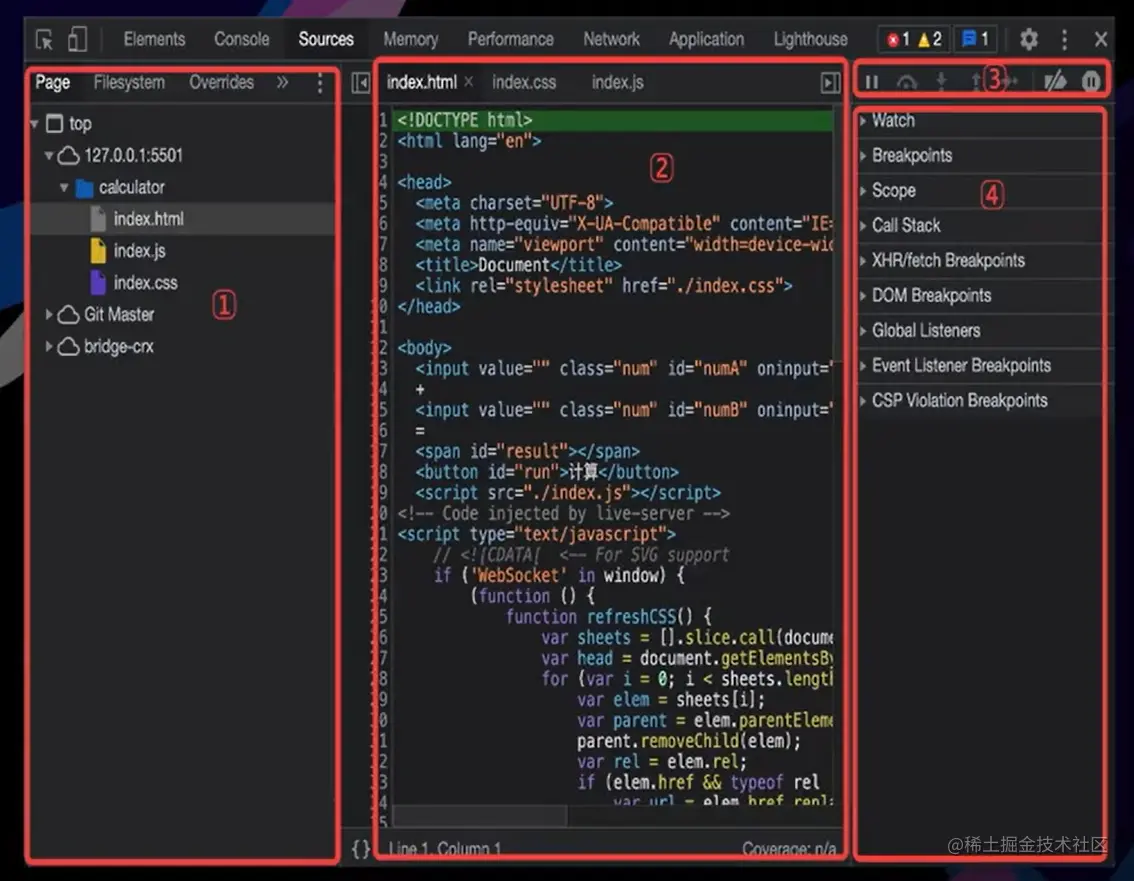Click the yellow warning count badge
Screen dimensions: 1134x881
click(929, 39)
